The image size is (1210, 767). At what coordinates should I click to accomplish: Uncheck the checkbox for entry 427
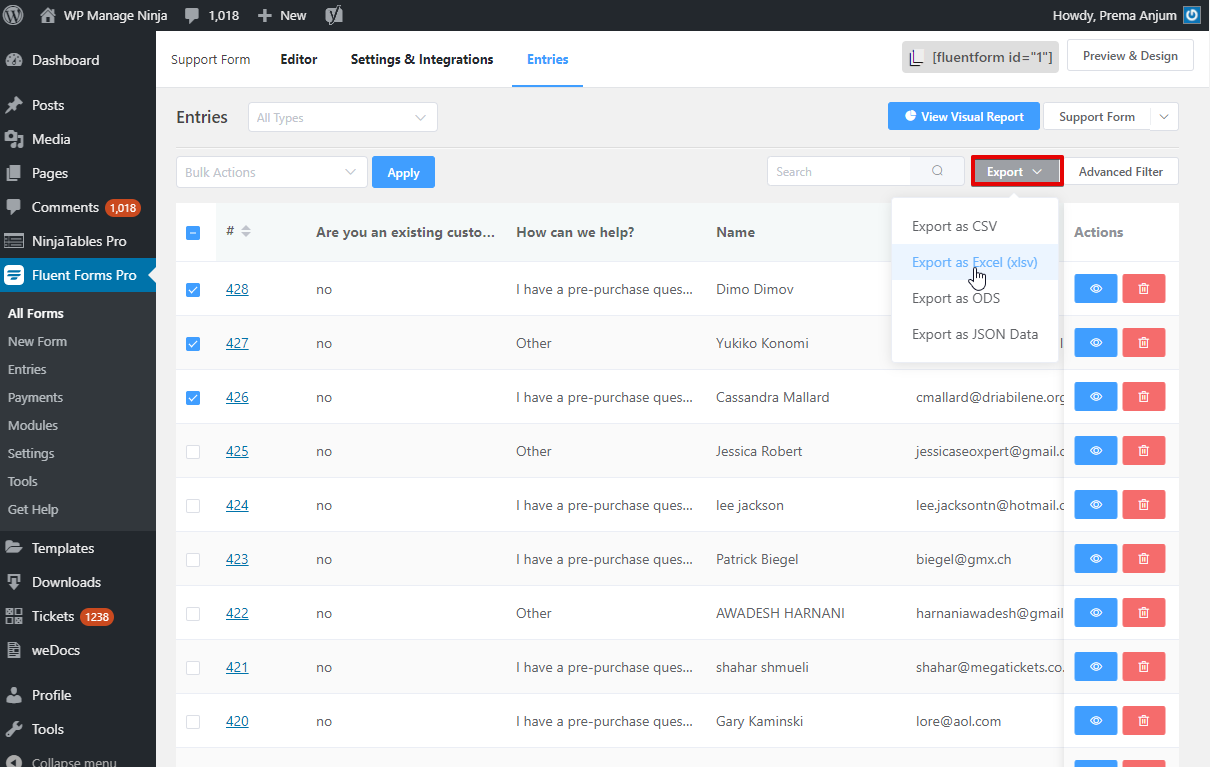[193, 344]
